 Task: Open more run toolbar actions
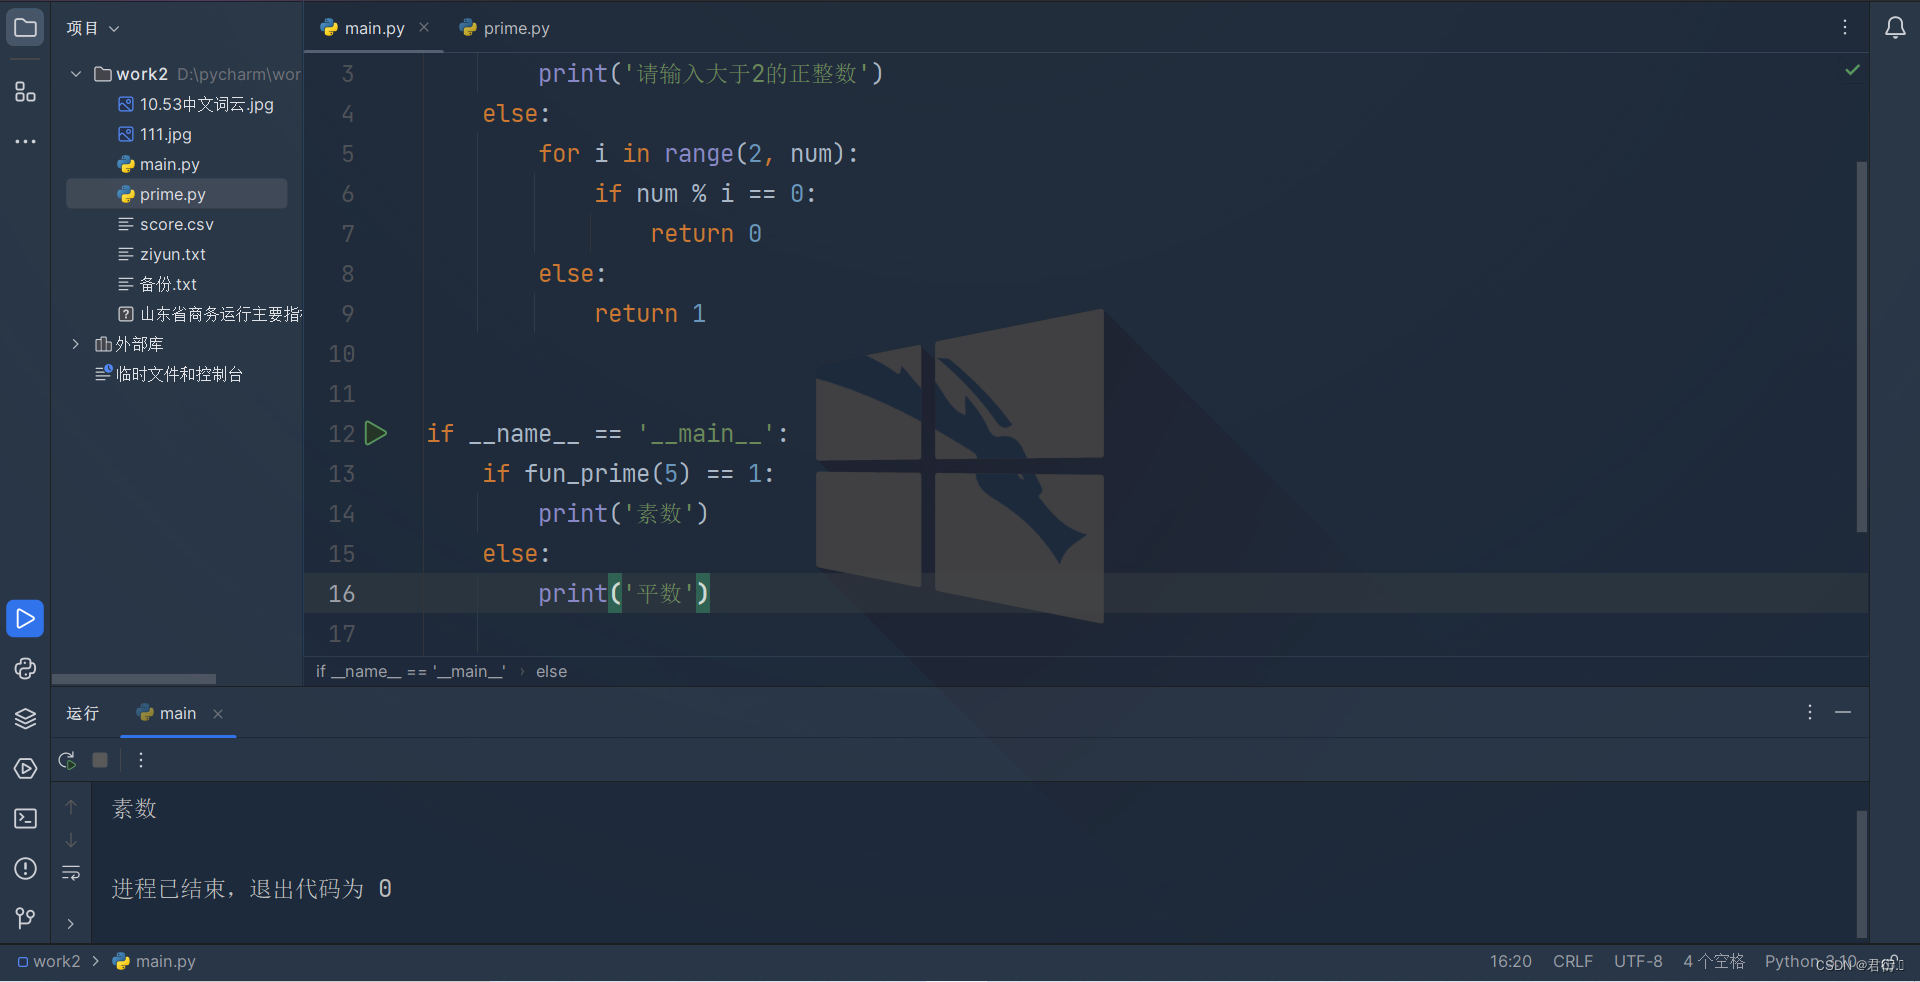(x=141, y=760)
